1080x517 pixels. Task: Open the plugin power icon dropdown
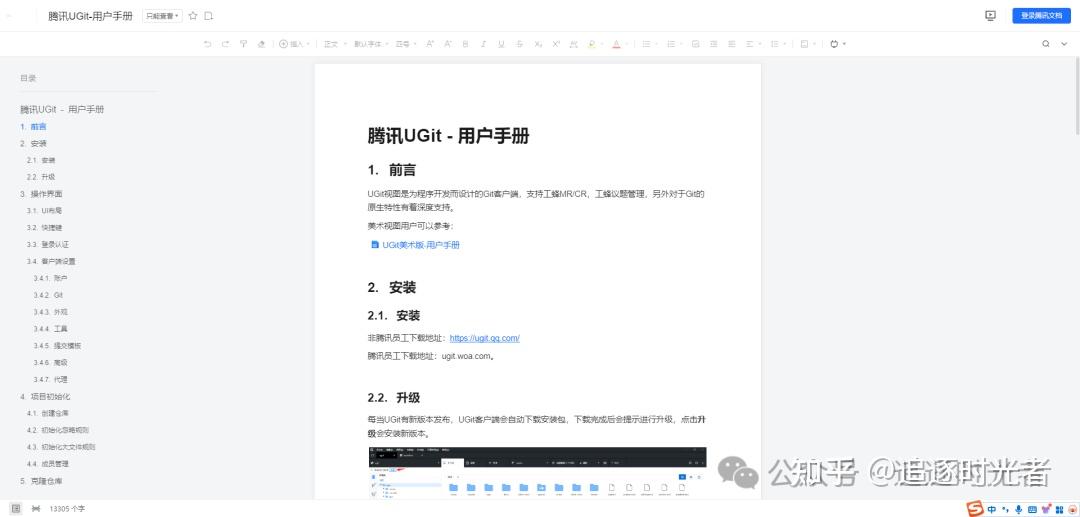(x=838, y=44)
